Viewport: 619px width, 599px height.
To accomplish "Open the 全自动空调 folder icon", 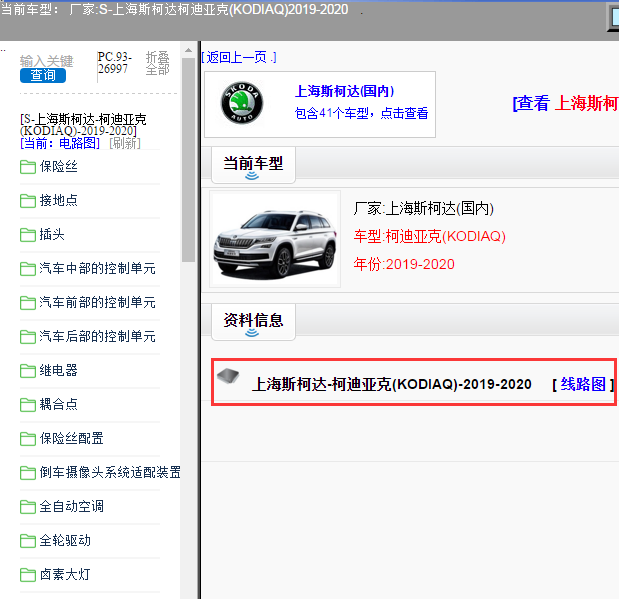I will tap(28, 507).
